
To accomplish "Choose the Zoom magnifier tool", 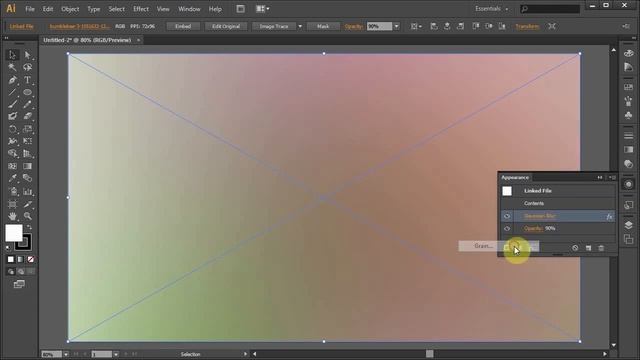I will [x=27, y=216].
